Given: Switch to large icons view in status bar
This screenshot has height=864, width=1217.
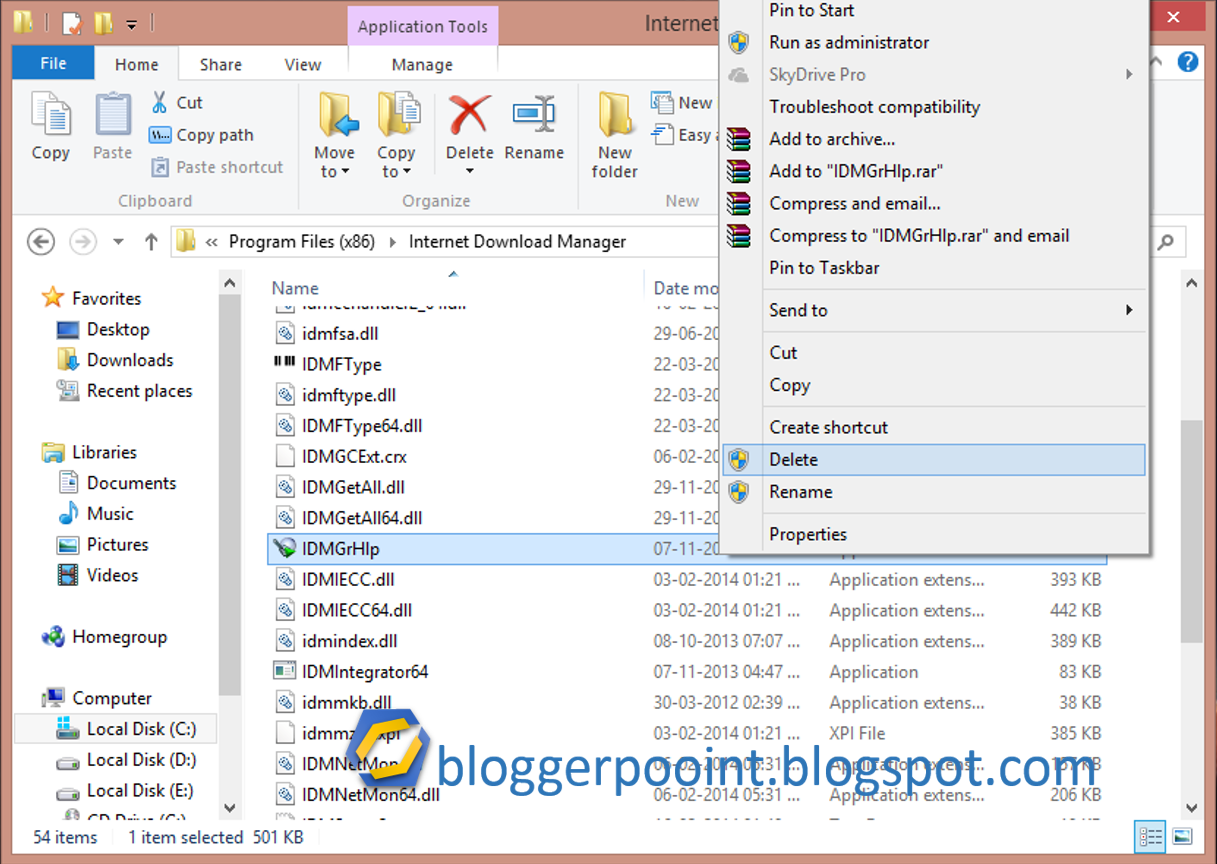Looking at the screenshot, I should (1181, 837).
